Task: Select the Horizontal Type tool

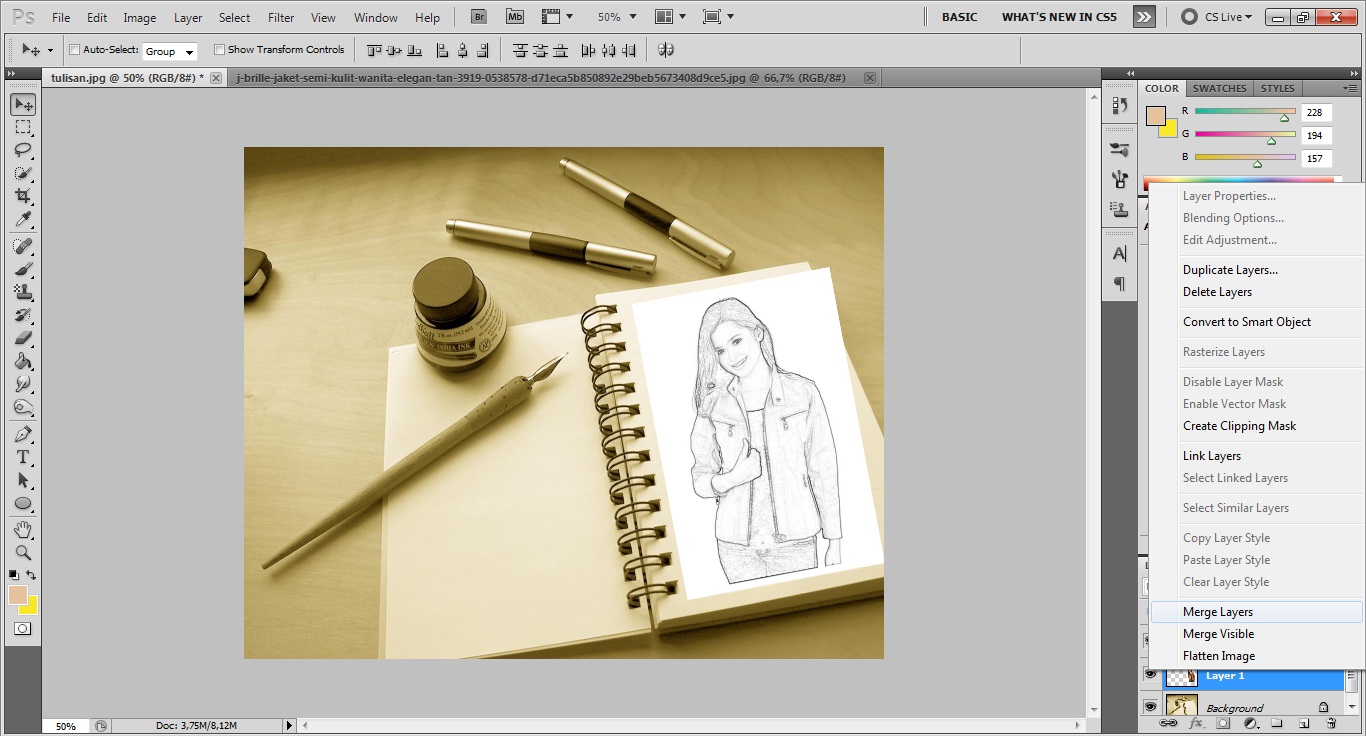Action: click(22, 457)
